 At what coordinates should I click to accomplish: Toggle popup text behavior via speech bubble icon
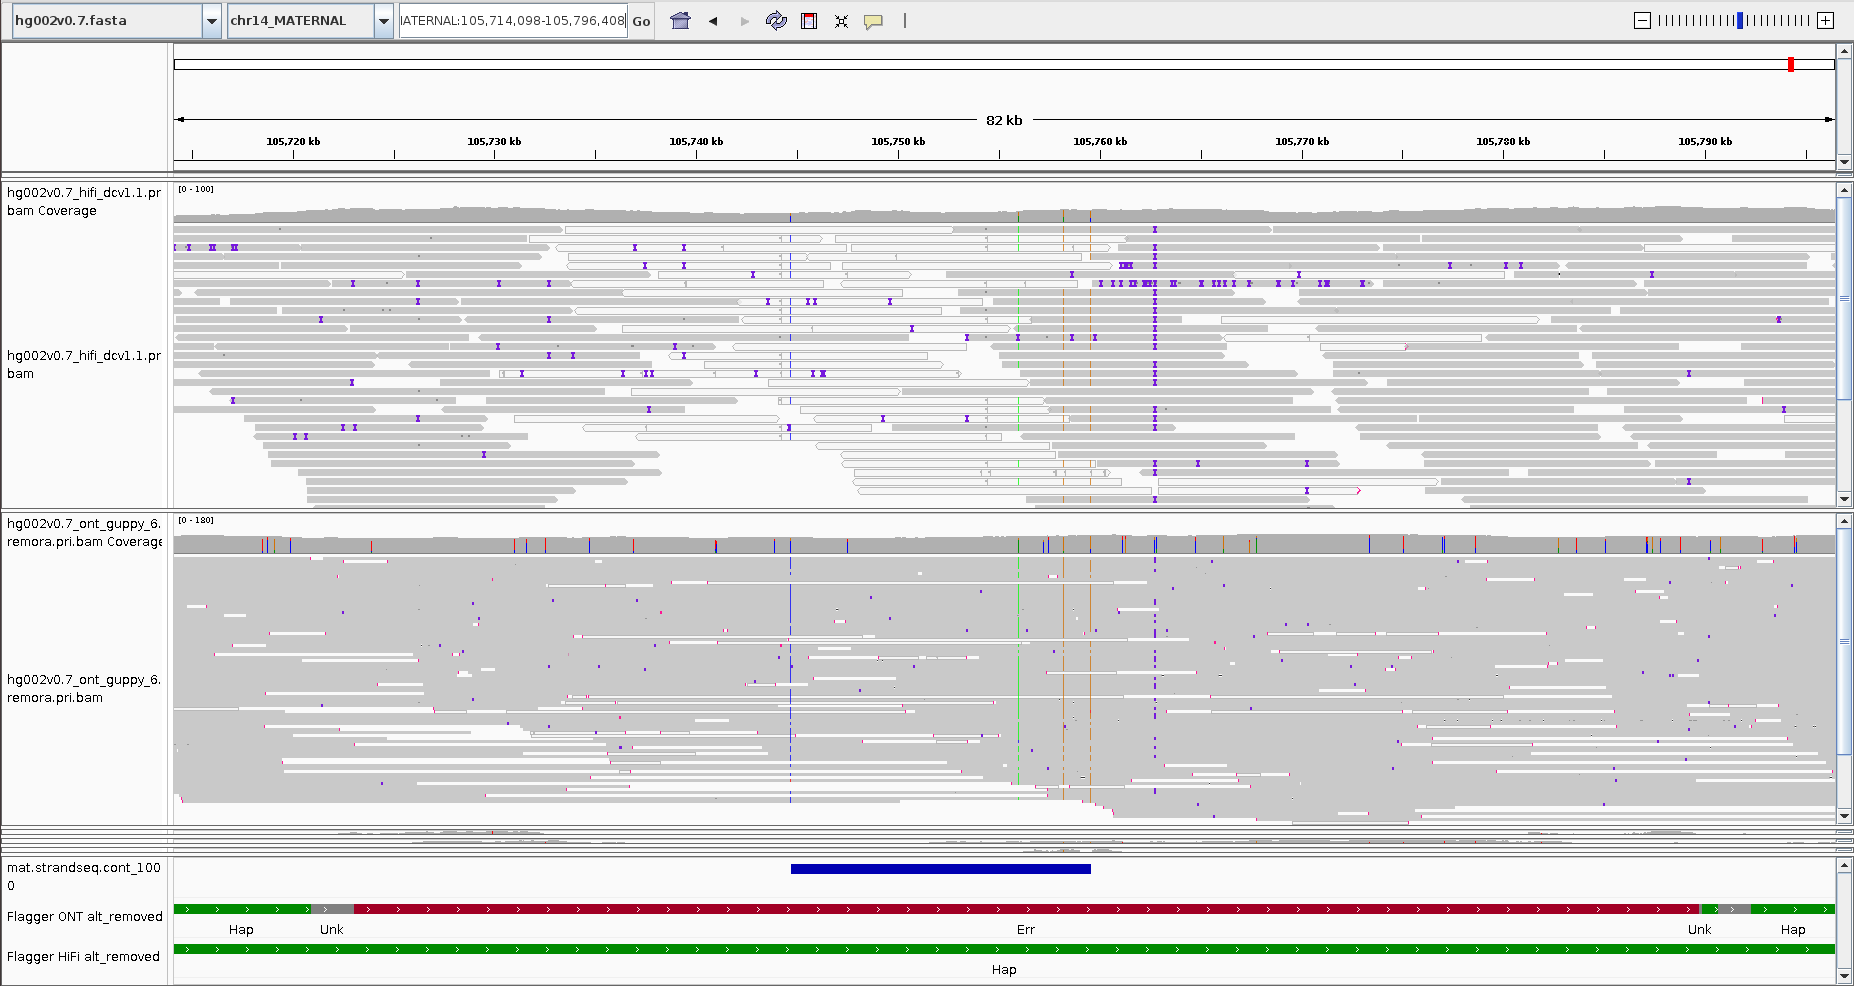872,21
